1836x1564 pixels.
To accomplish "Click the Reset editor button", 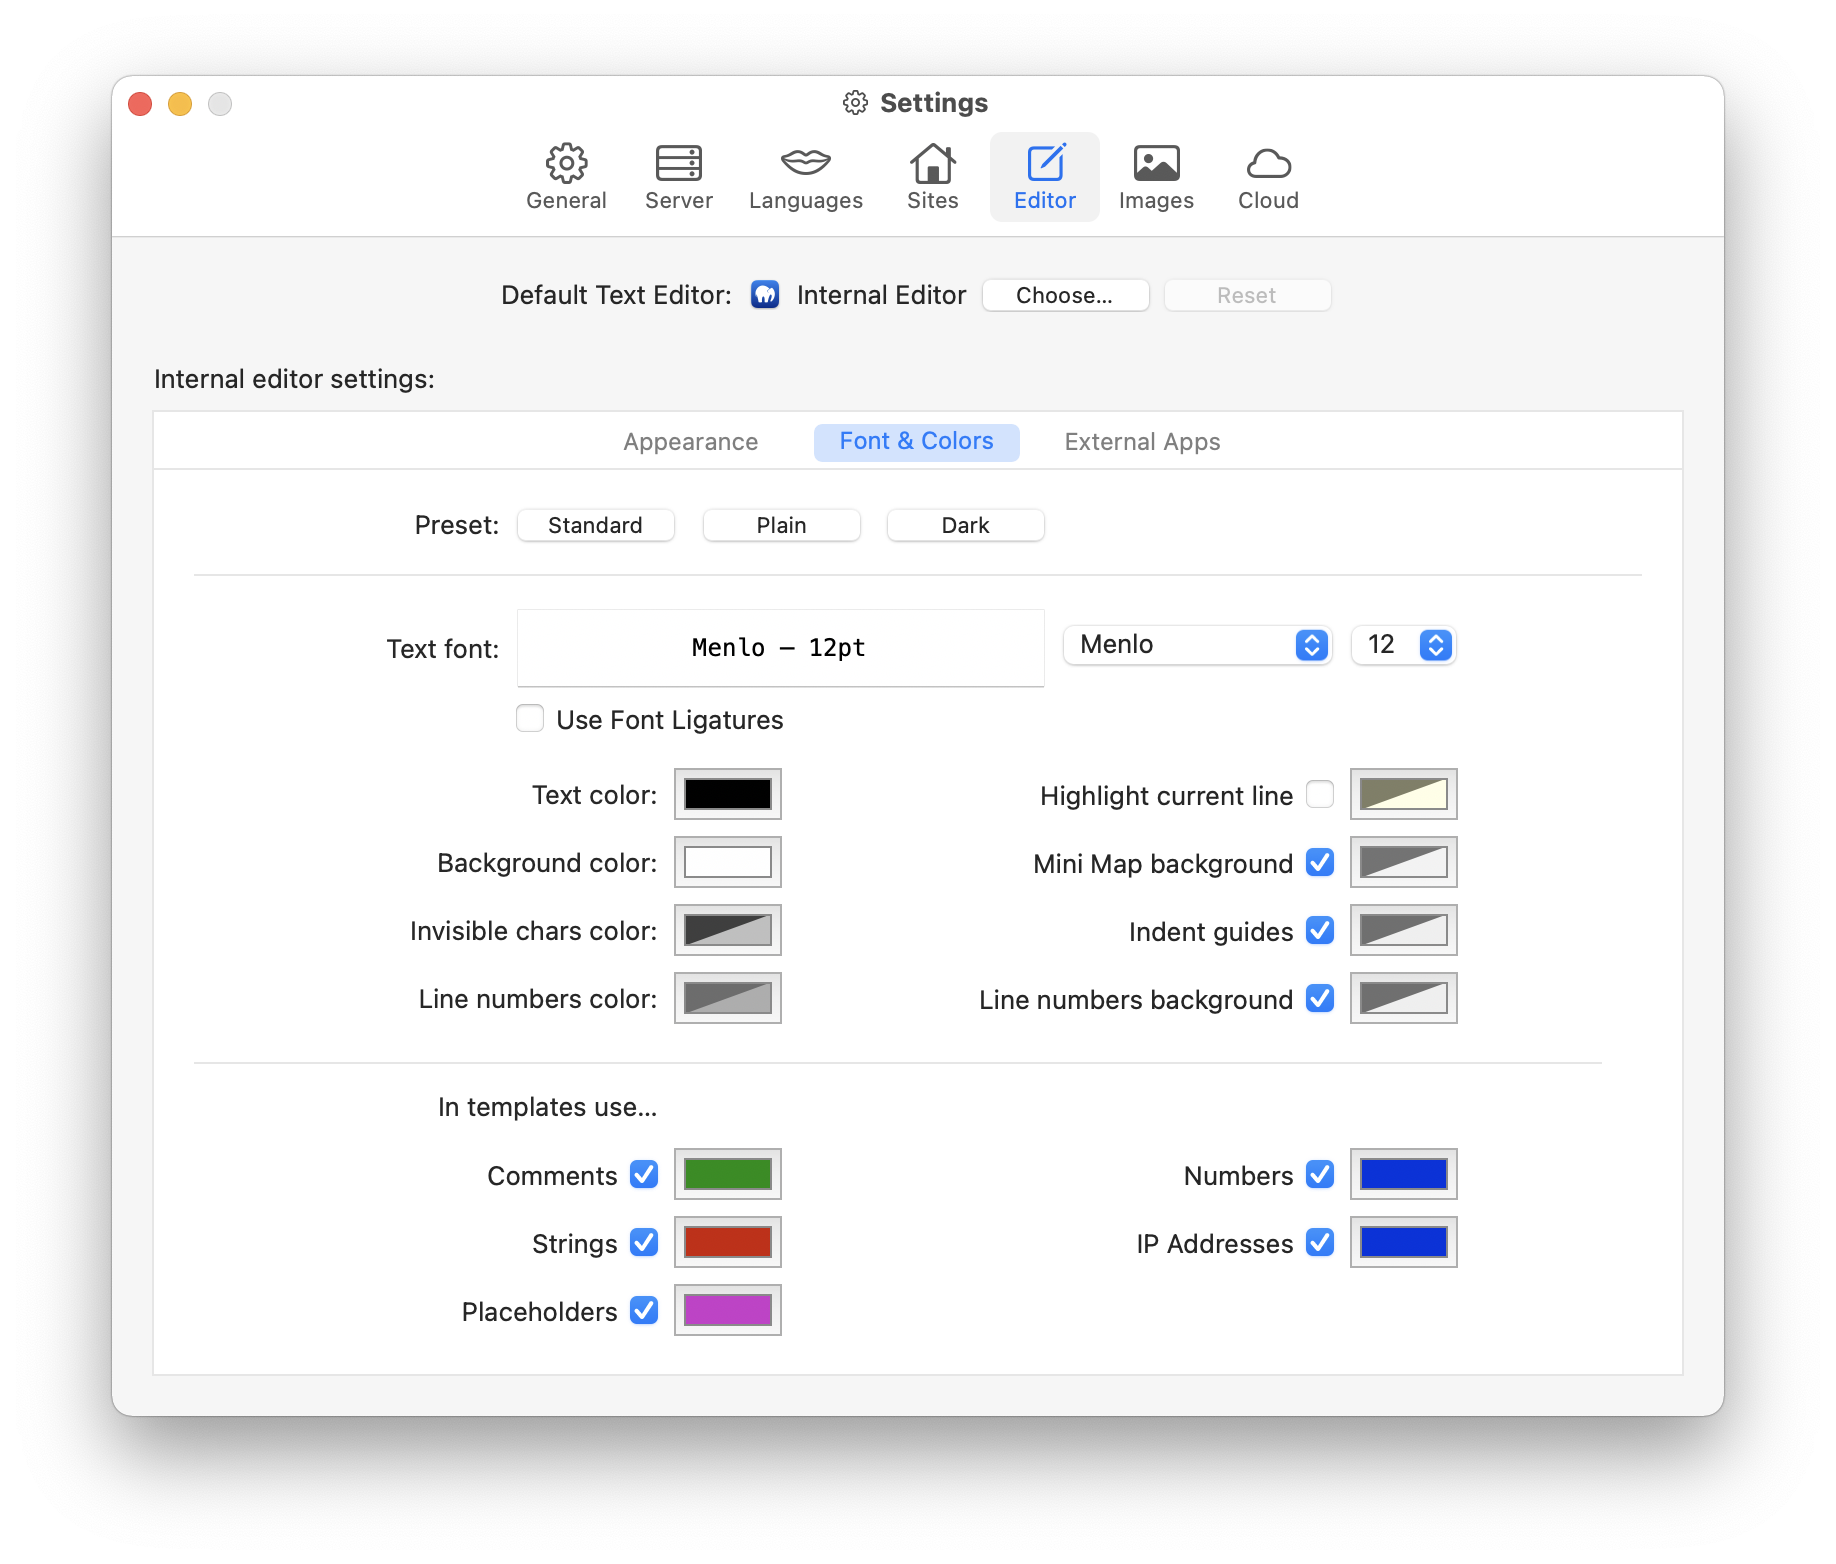I will [x=1247, y=295].
